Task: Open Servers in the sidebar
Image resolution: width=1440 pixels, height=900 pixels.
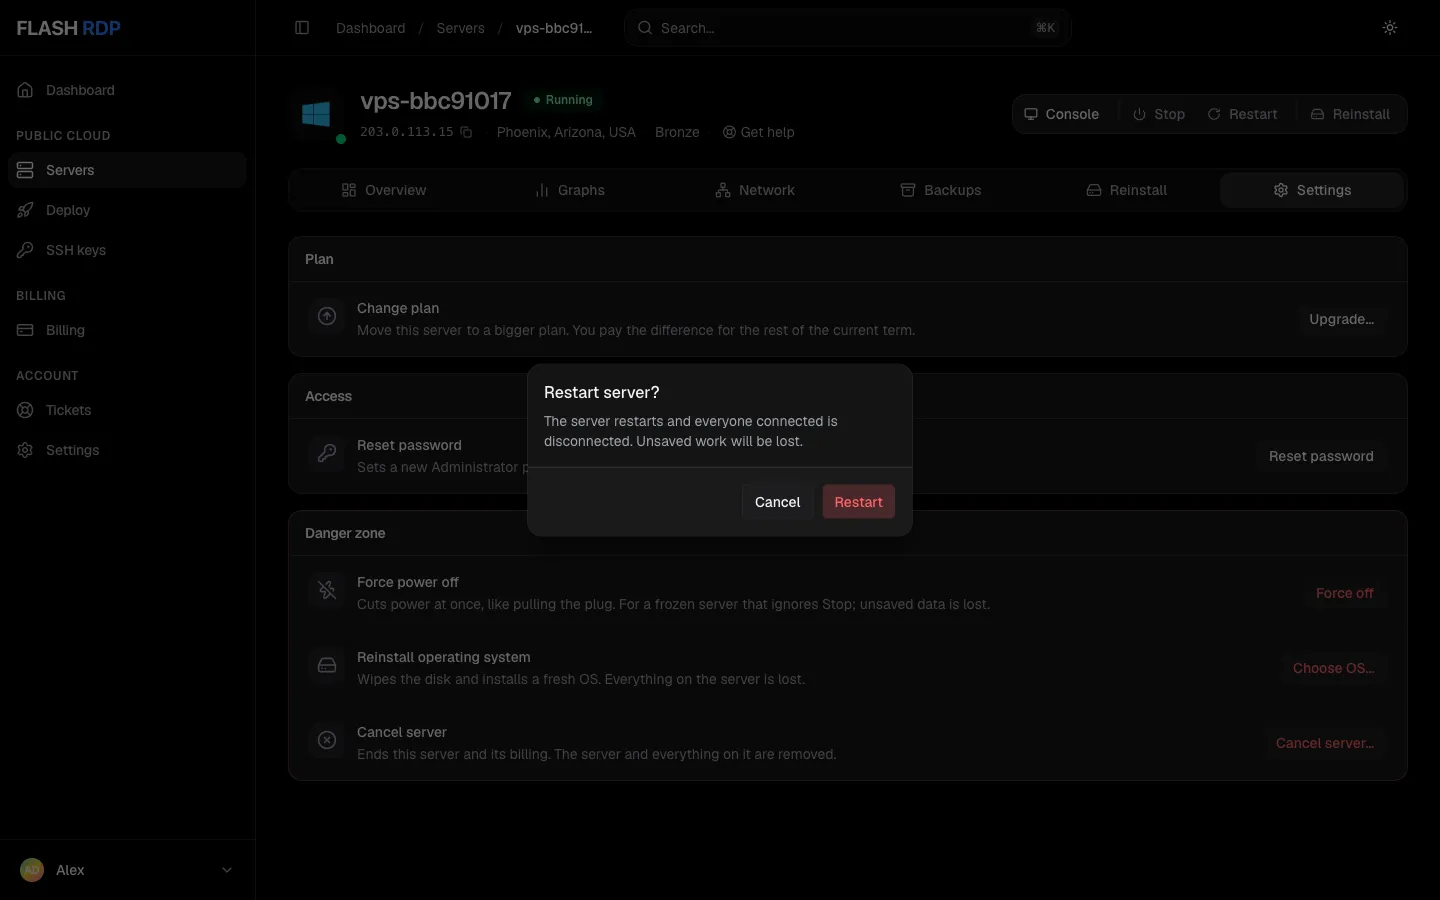Action: [127, 170]
